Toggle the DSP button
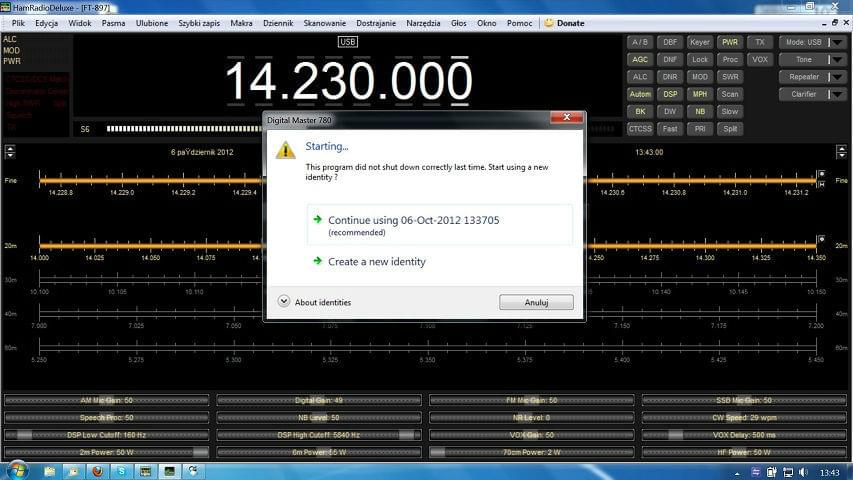 tap(670, 94)
